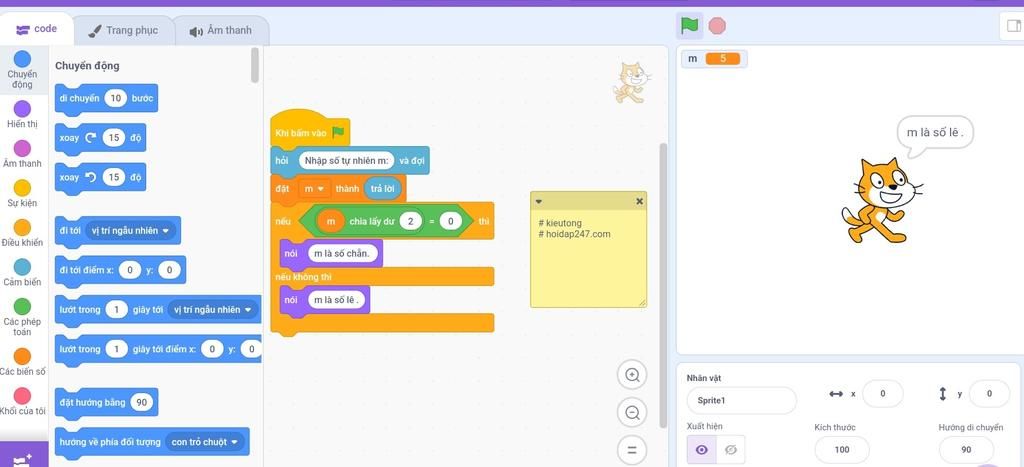Click the nếu không thì label
This screenshot has width=1024, height=467.
click(x=304, y=277)
